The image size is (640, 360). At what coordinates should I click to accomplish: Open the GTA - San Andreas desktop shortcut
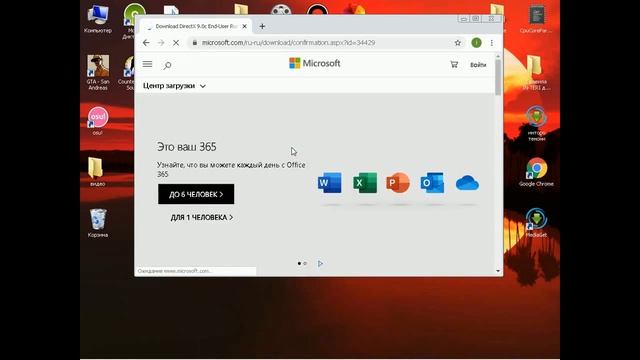point(98,72)
